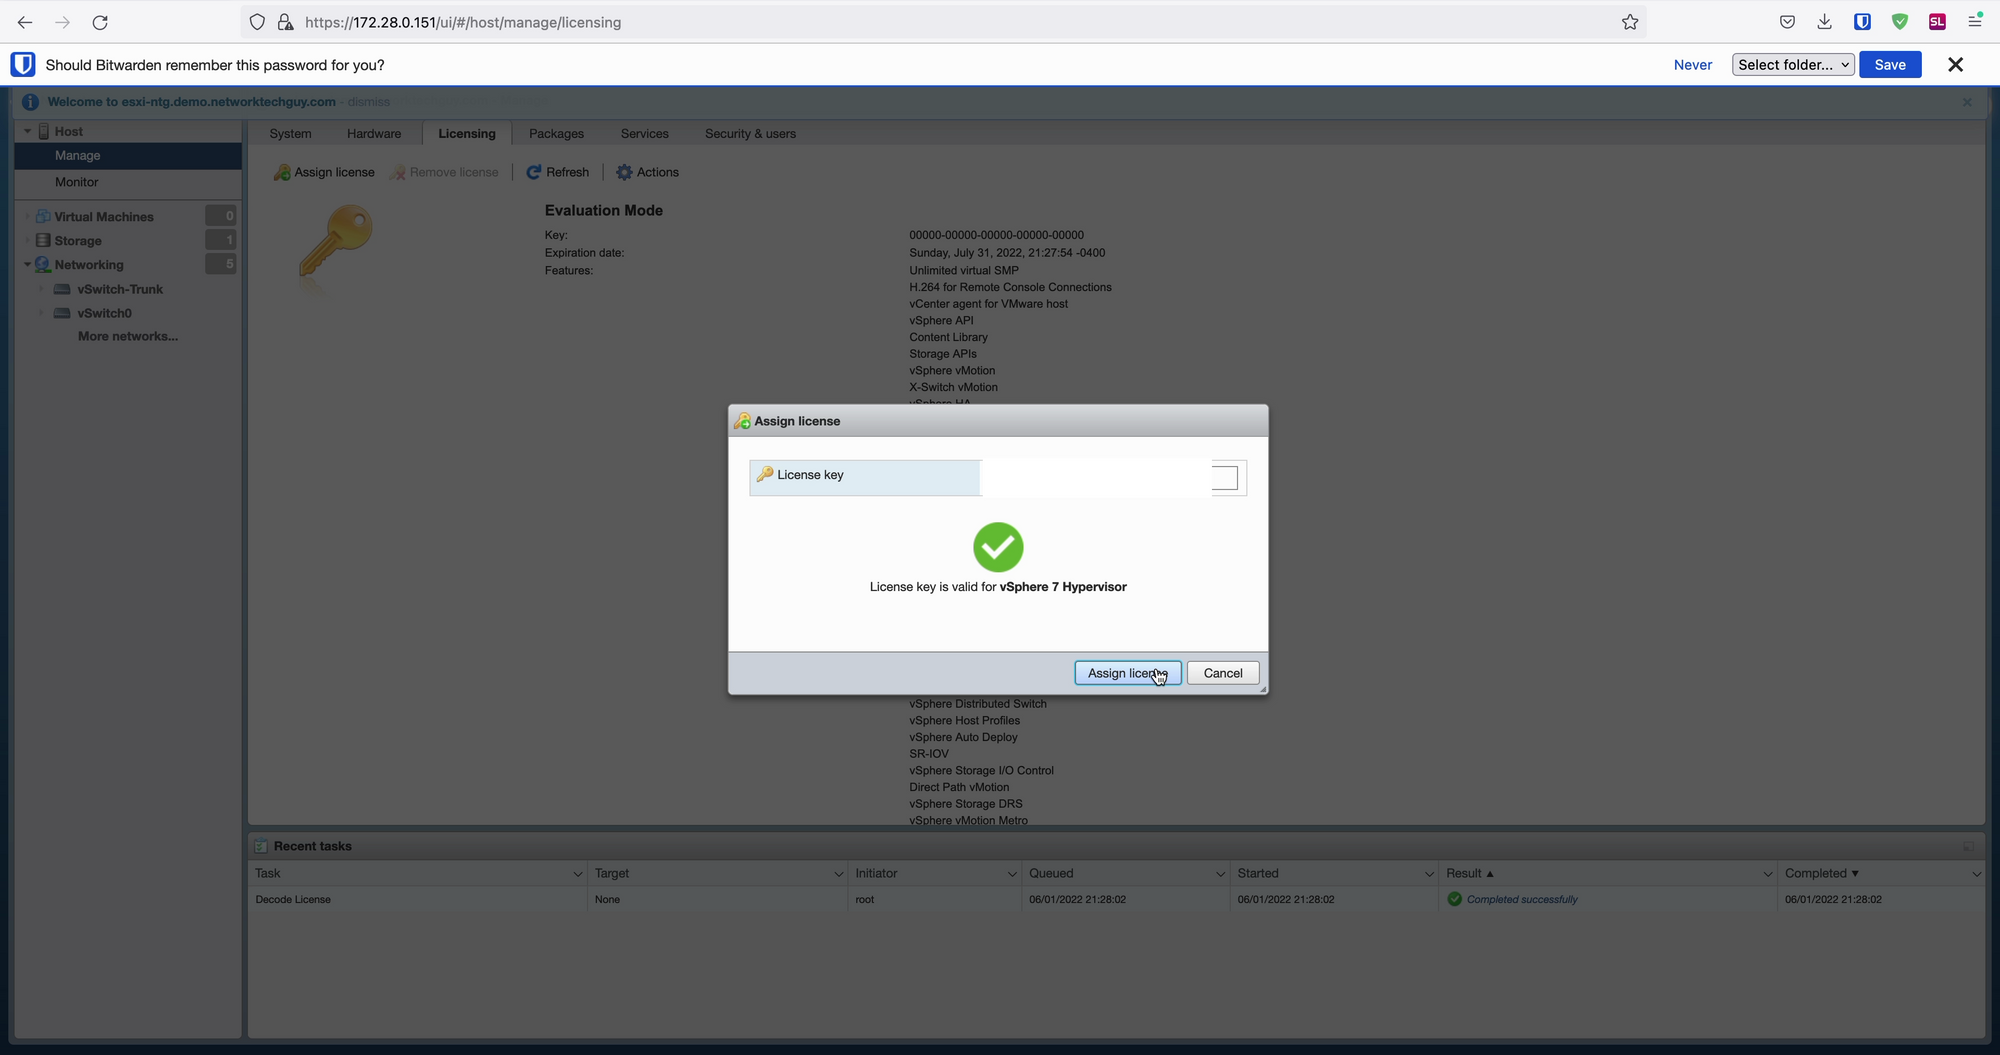Open the browser hamburger menu

click(1975, 22)
